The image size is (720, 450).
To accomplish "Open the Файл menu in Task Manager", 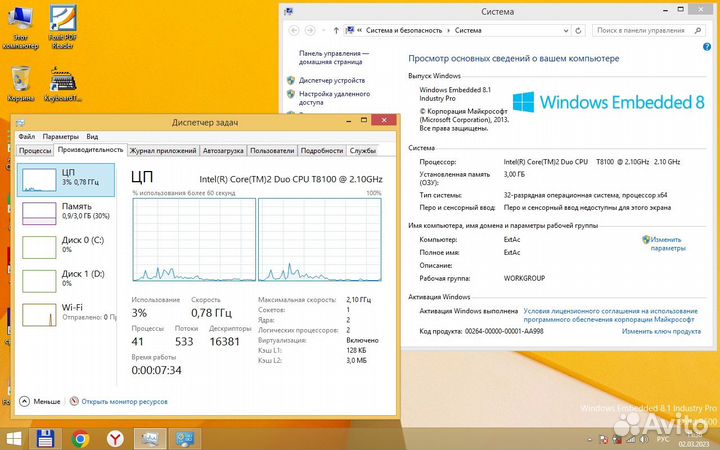I will point(27,136).
